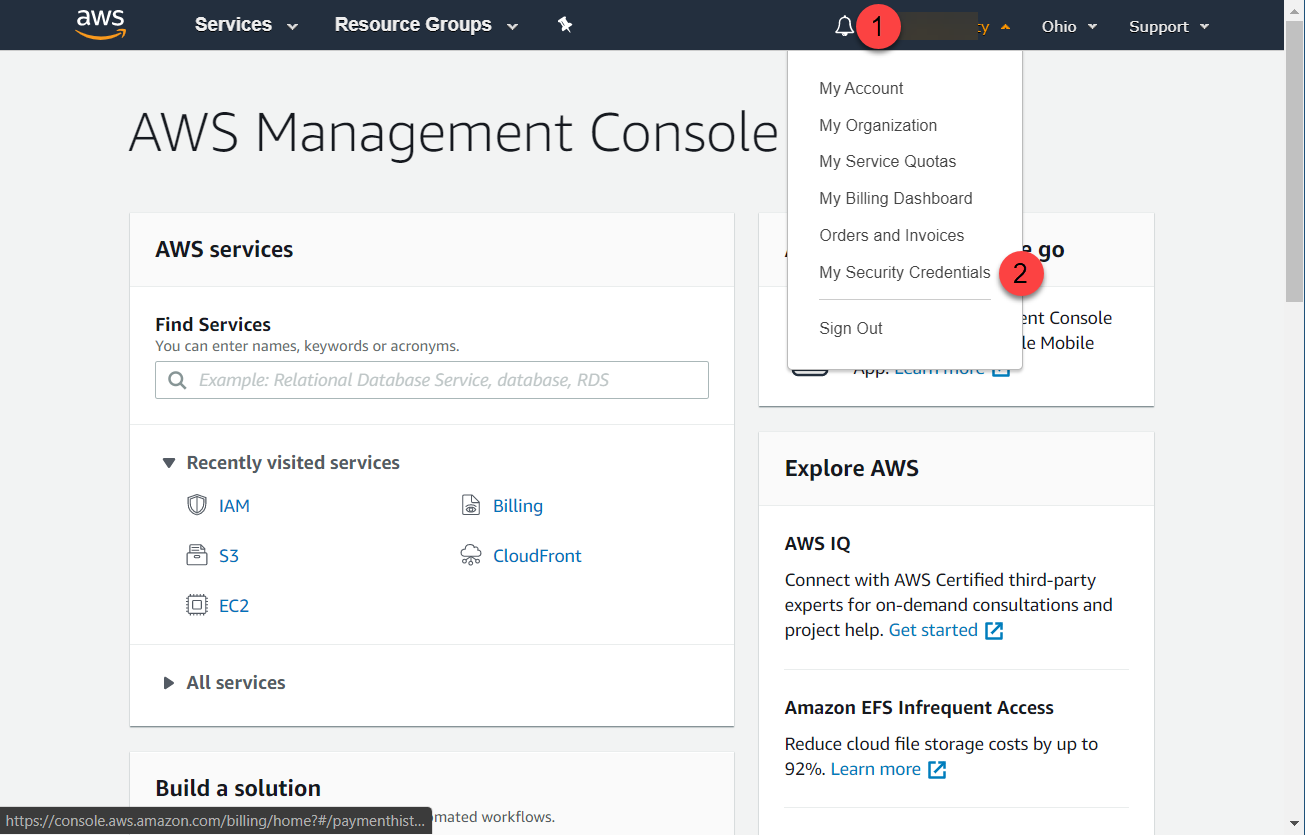Open the CloudFront service link
This screenshot has height=835, width=1305.
(x=537, y=556)
